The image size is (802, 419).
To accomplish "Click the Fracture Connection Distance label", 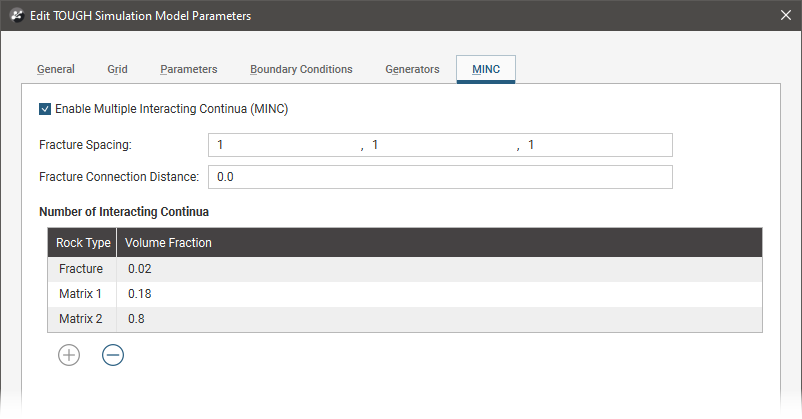I will pos(119,177).
